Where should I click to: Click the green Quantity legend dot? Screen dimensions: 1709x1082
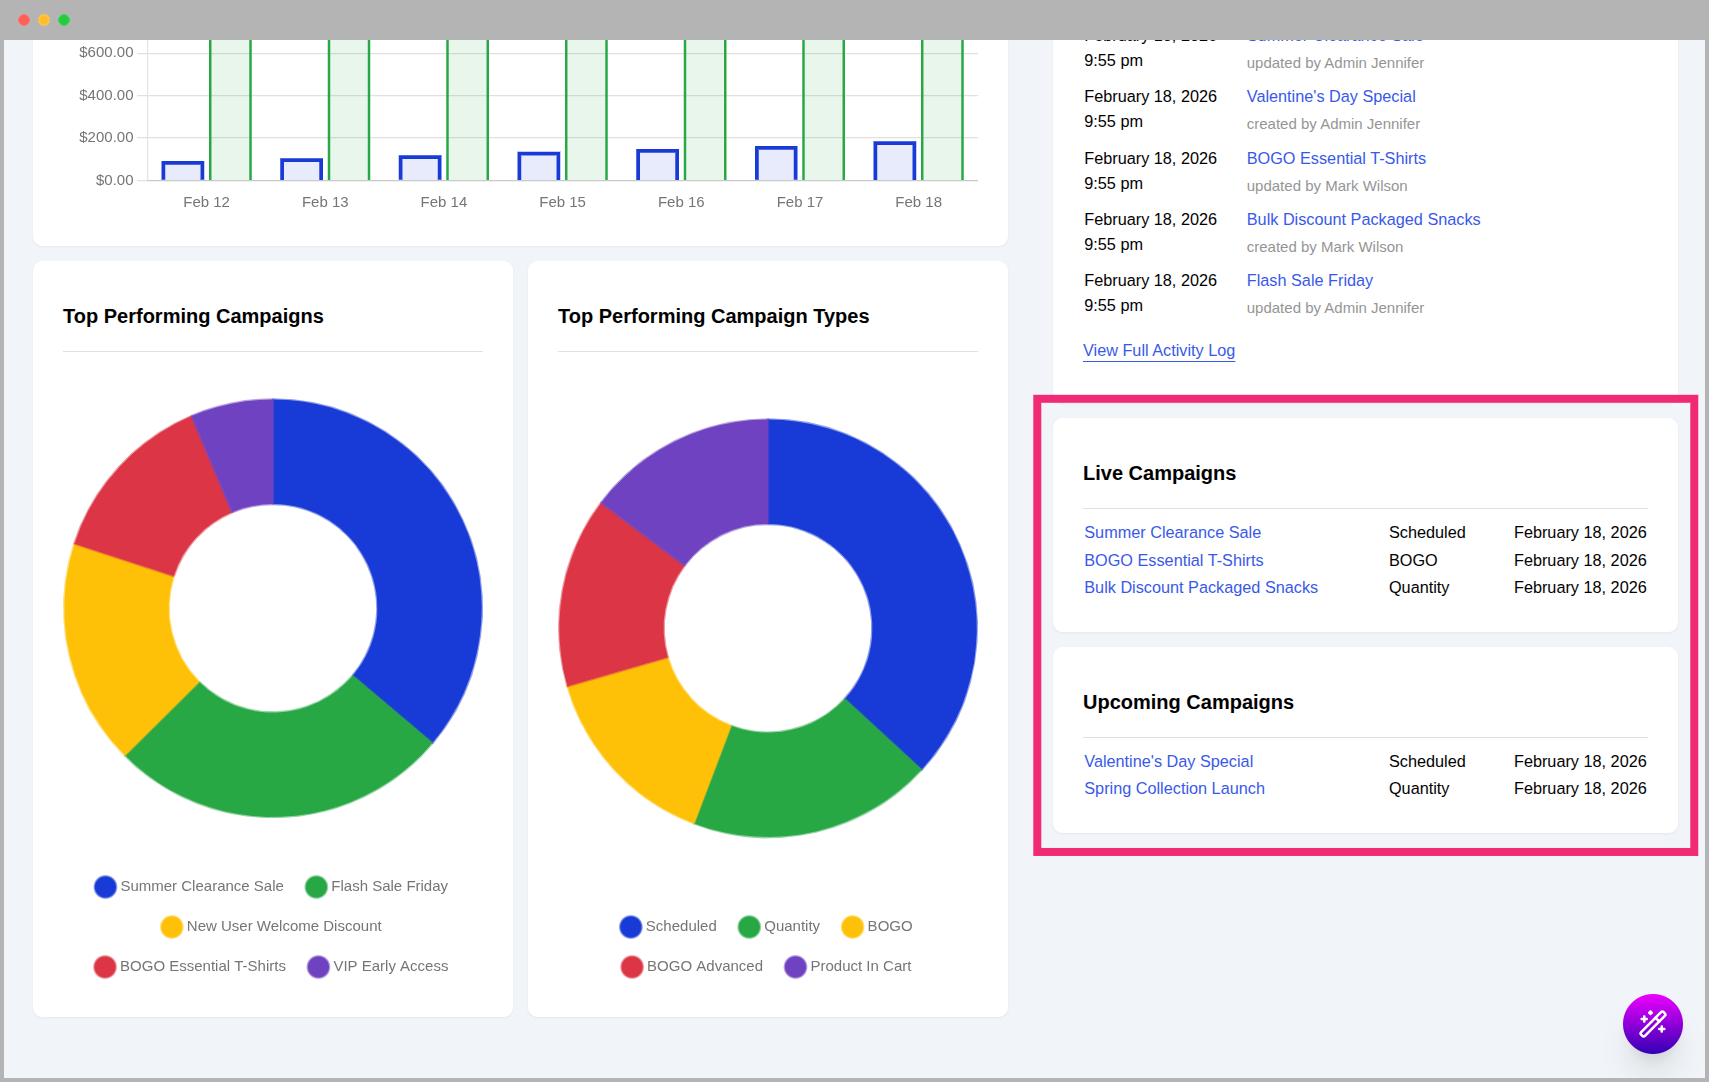click(748, 926)
